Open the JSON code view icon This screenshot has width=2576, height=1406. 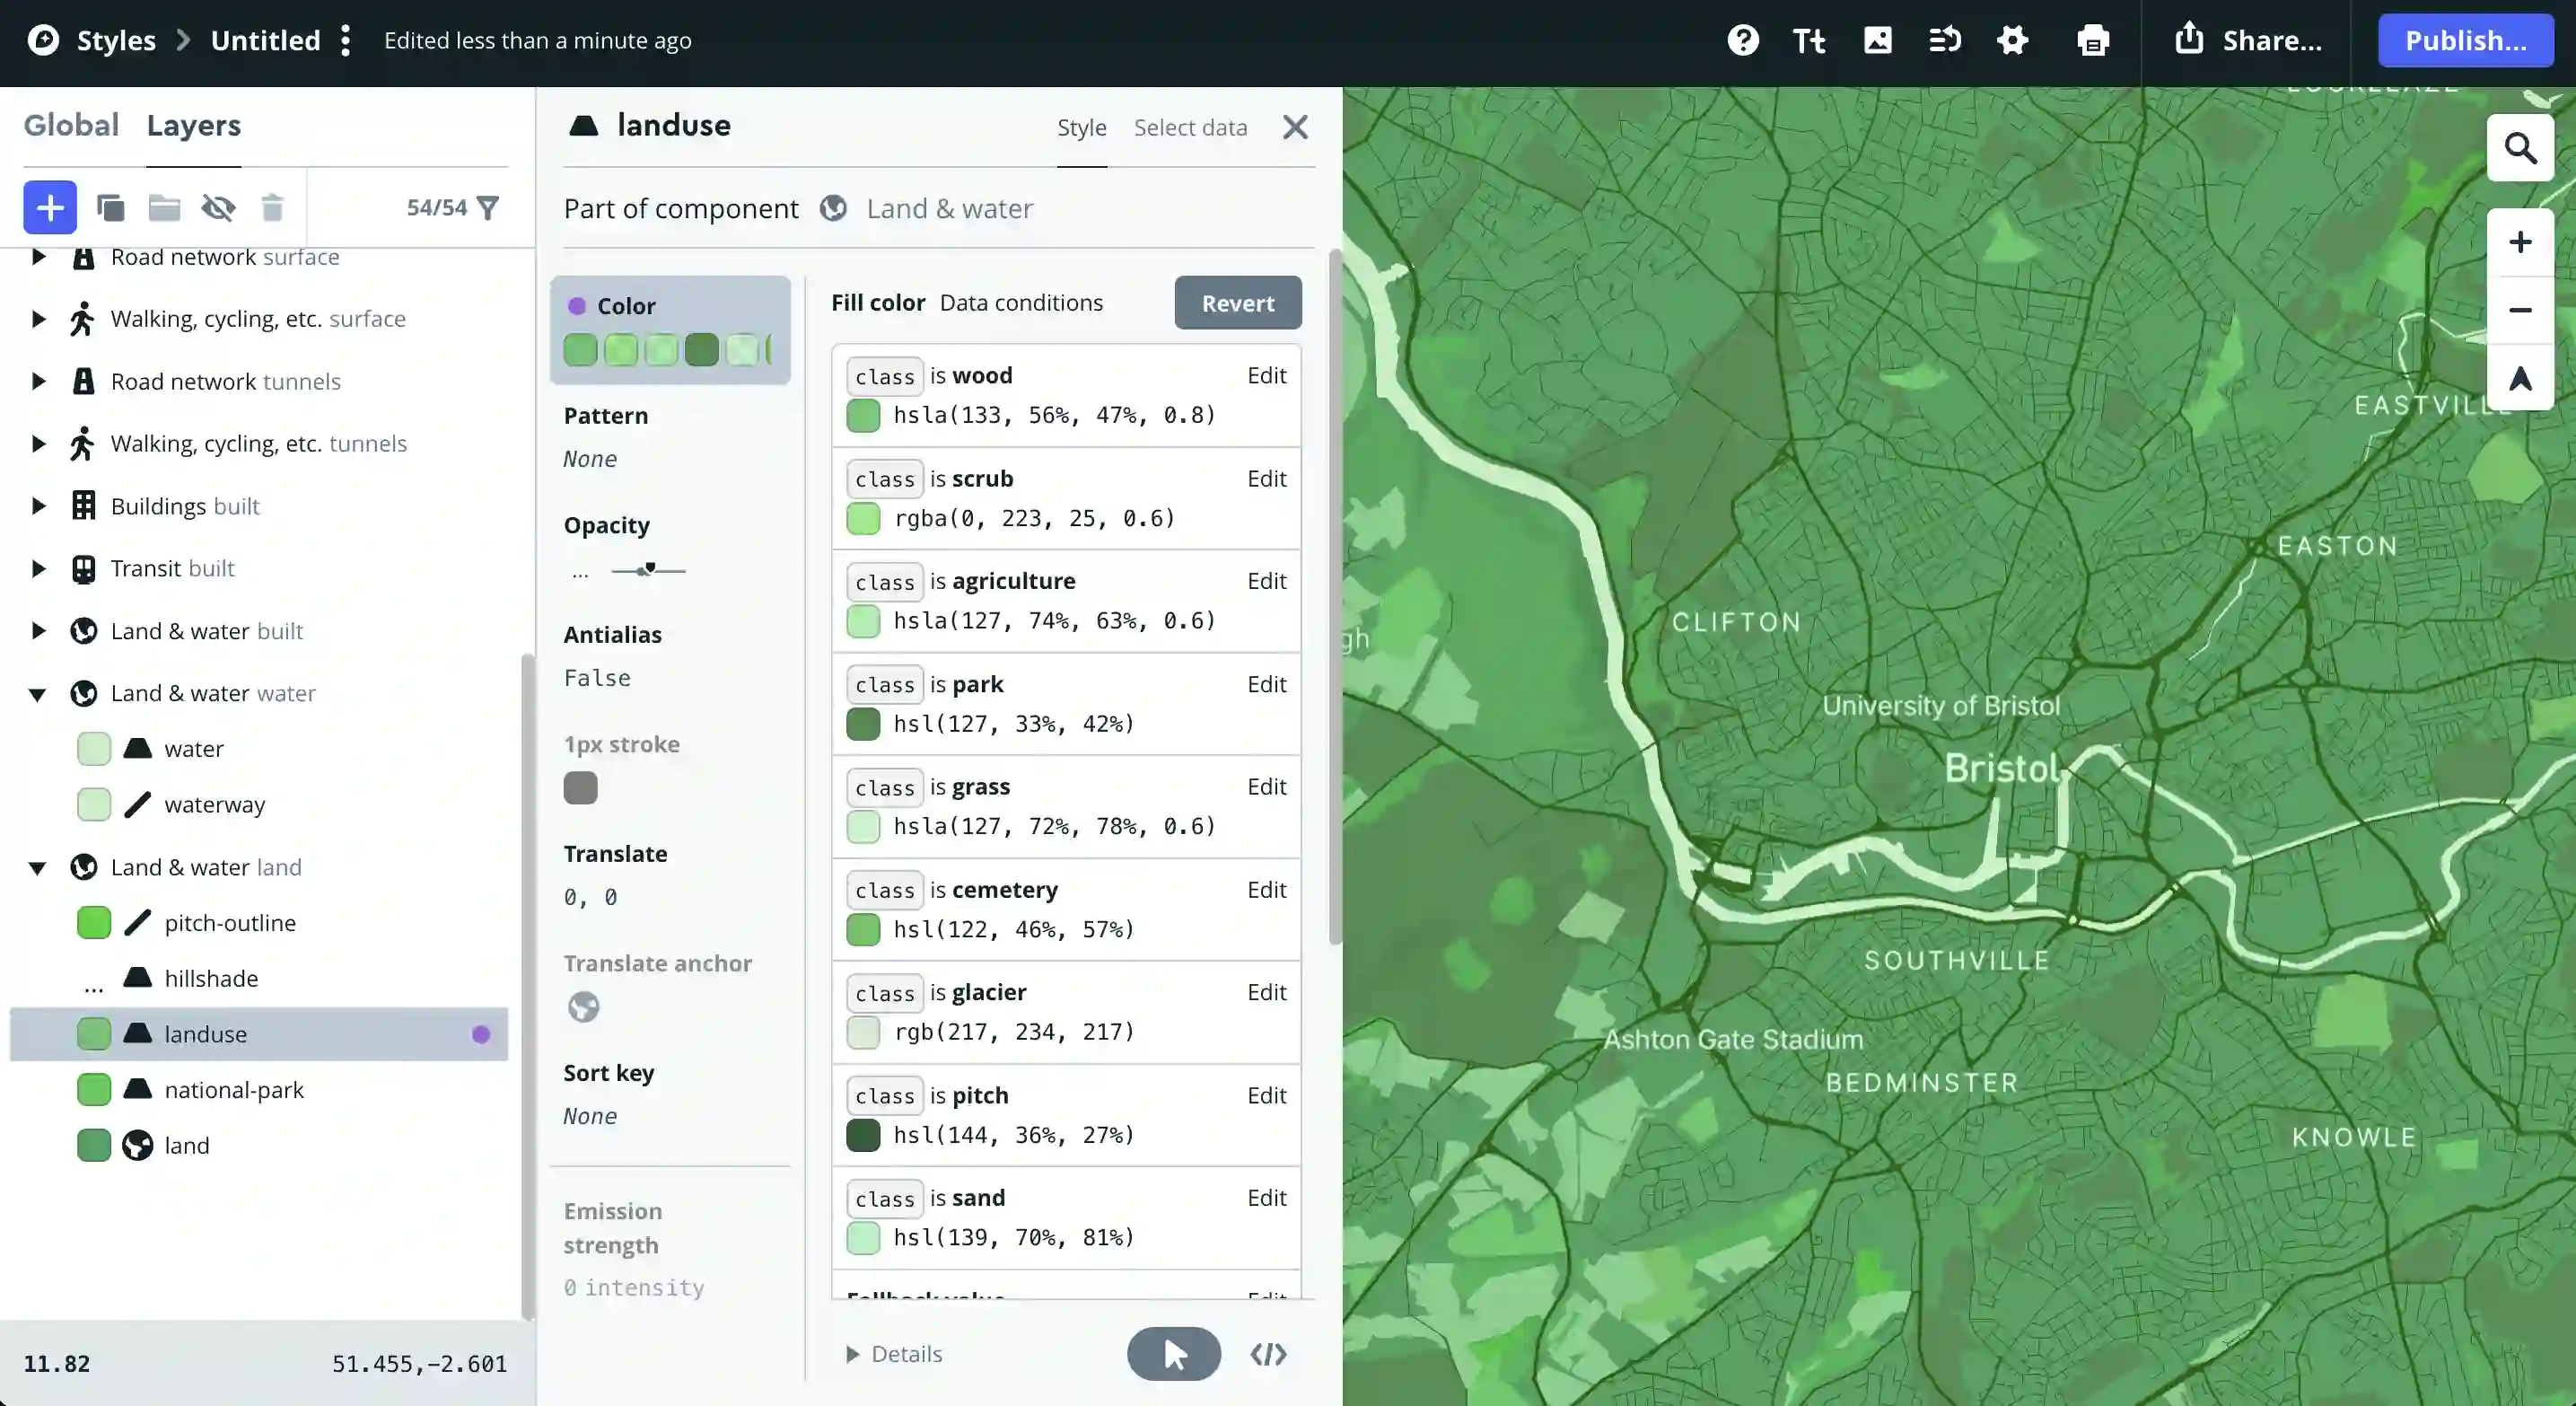(x=1268, y=1354)
